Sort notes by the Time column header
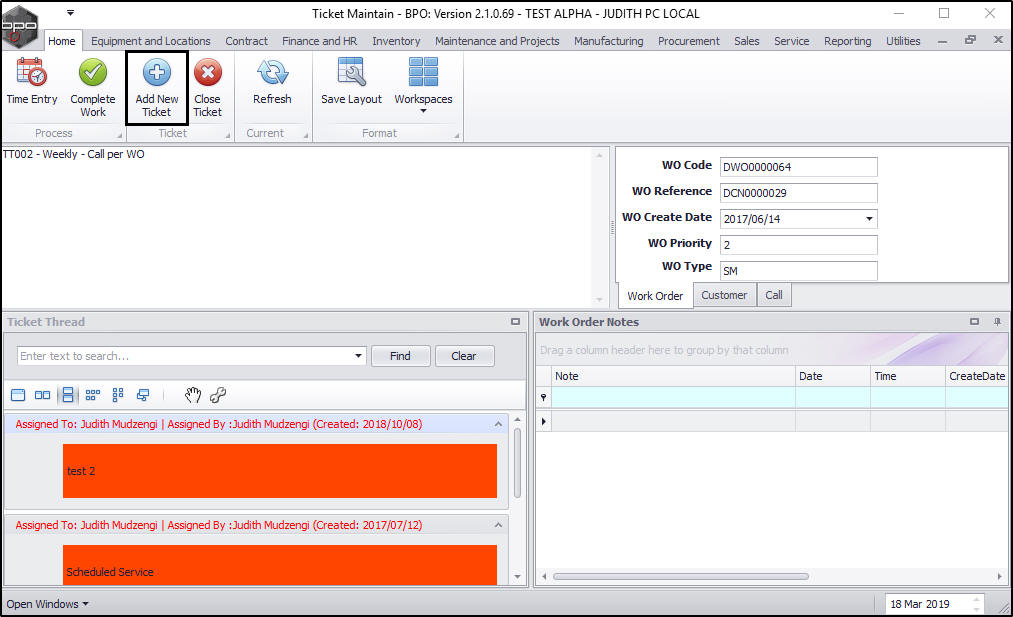Screen dimensions: 1013x617 tap(908, 376)
